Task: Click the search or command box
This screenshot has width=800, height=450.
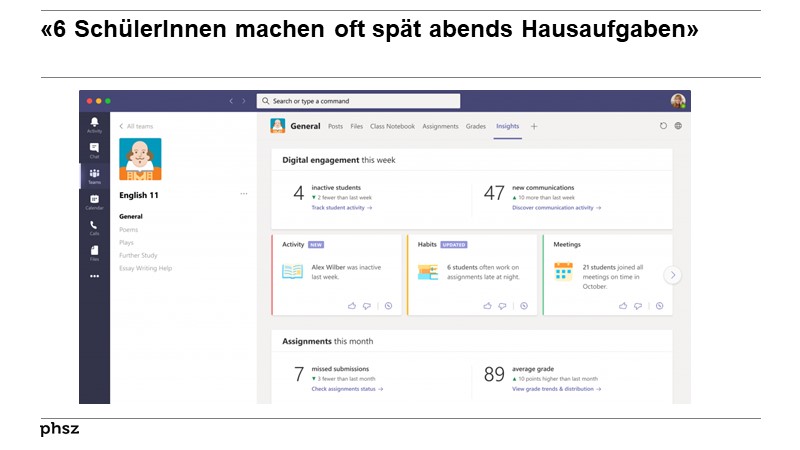Action: point(358,101)
